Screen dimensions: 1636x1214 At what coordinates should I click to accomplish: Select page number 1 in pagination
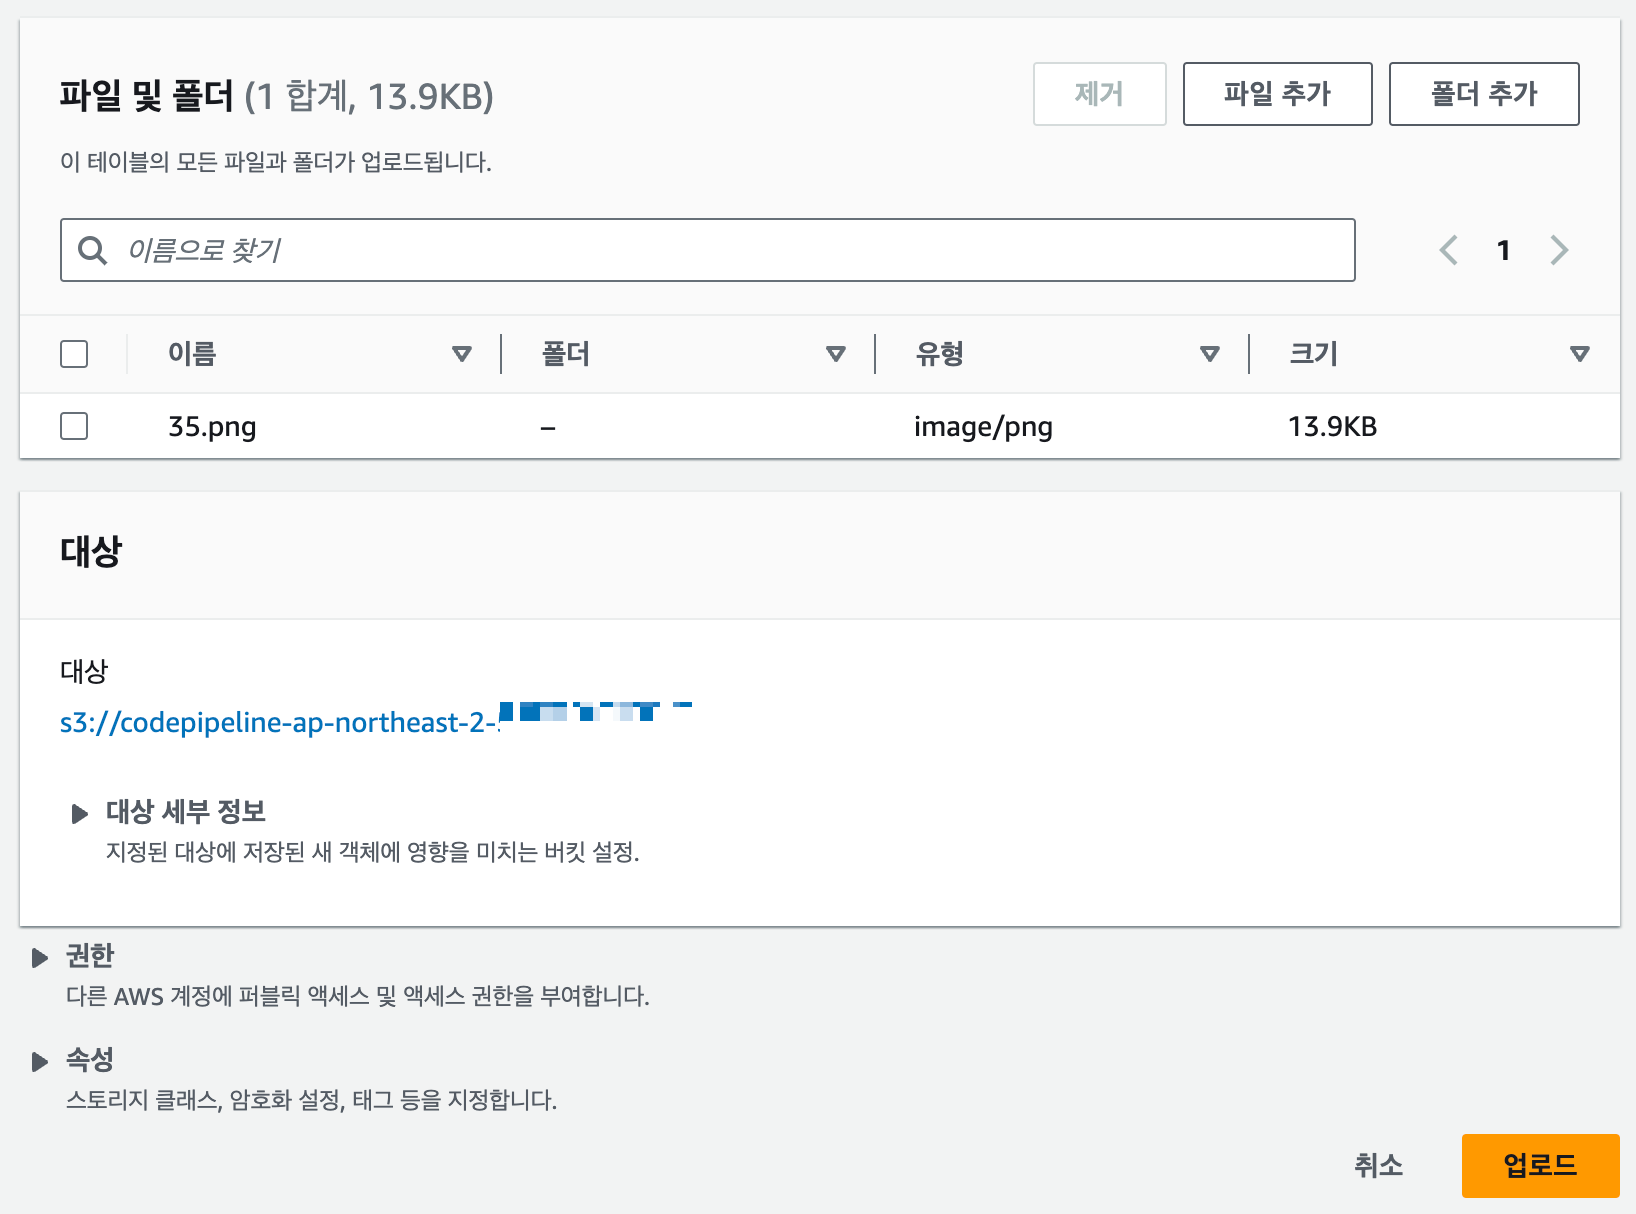coord(1503,250)
